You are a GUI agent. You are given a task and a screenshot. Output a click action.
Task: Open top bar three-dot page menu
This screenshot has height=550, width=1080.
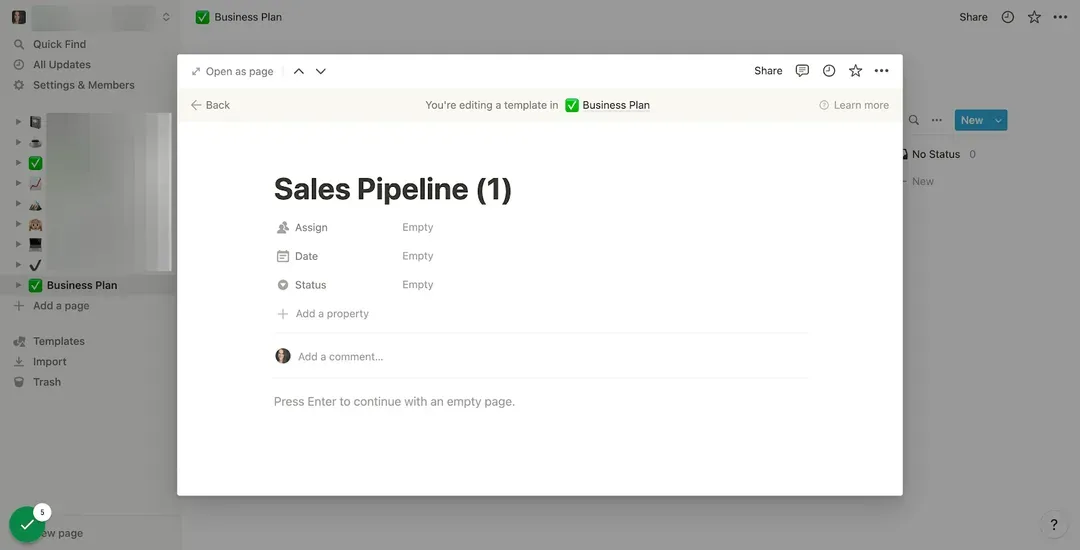point(1060,17)
